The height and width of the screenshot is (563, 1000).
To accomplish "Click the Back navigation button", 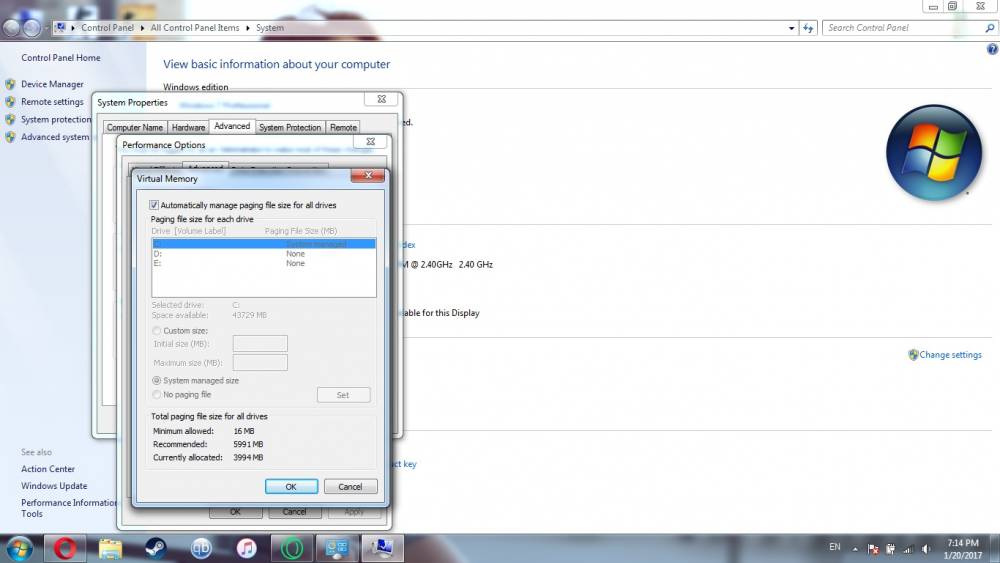I will [x=11, y=28].
